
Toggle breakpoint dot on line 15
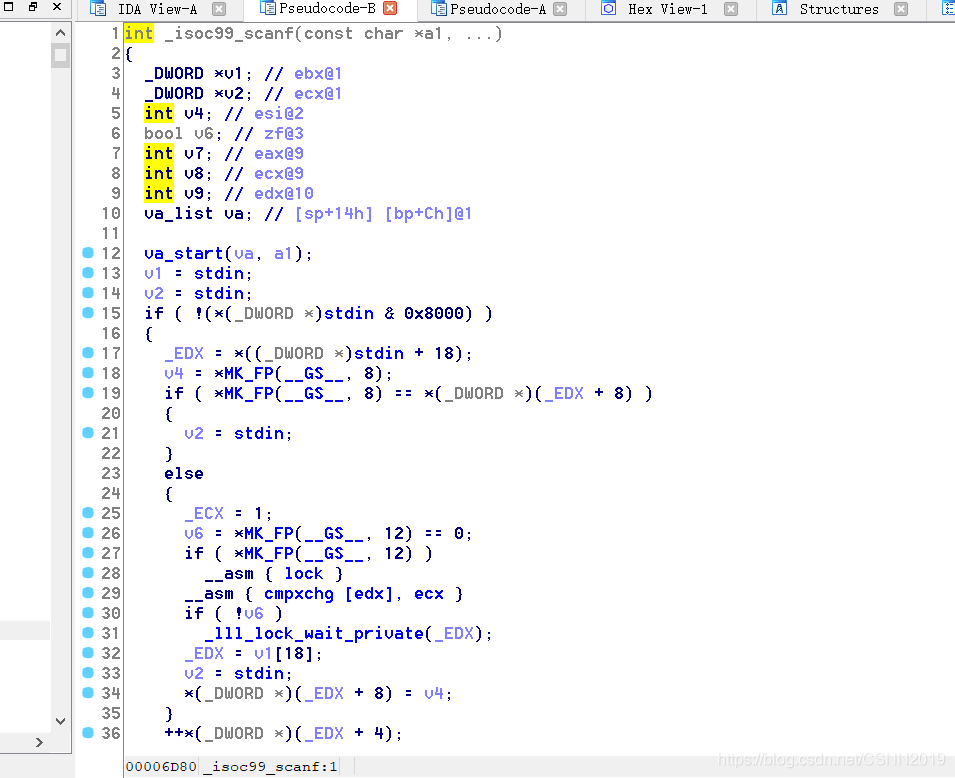pyautogui.click(x=88, y=313)
